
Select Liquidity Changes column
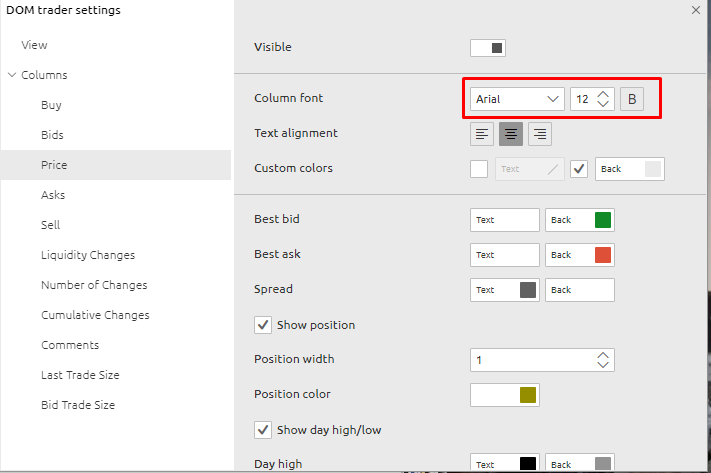click(x=88, y=255)
